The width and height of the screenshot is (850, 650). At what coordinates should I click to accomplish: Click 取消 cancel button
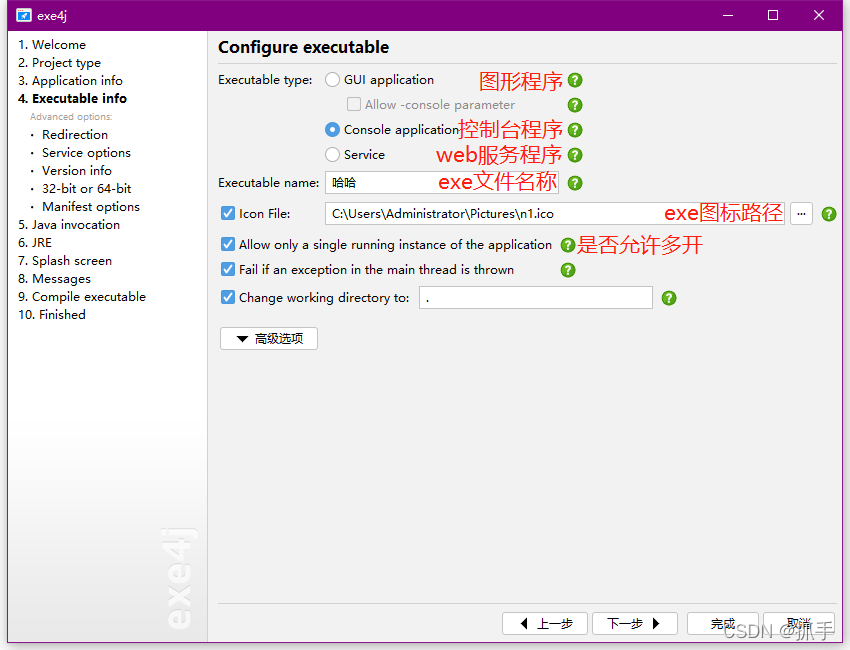coord(799,623)
